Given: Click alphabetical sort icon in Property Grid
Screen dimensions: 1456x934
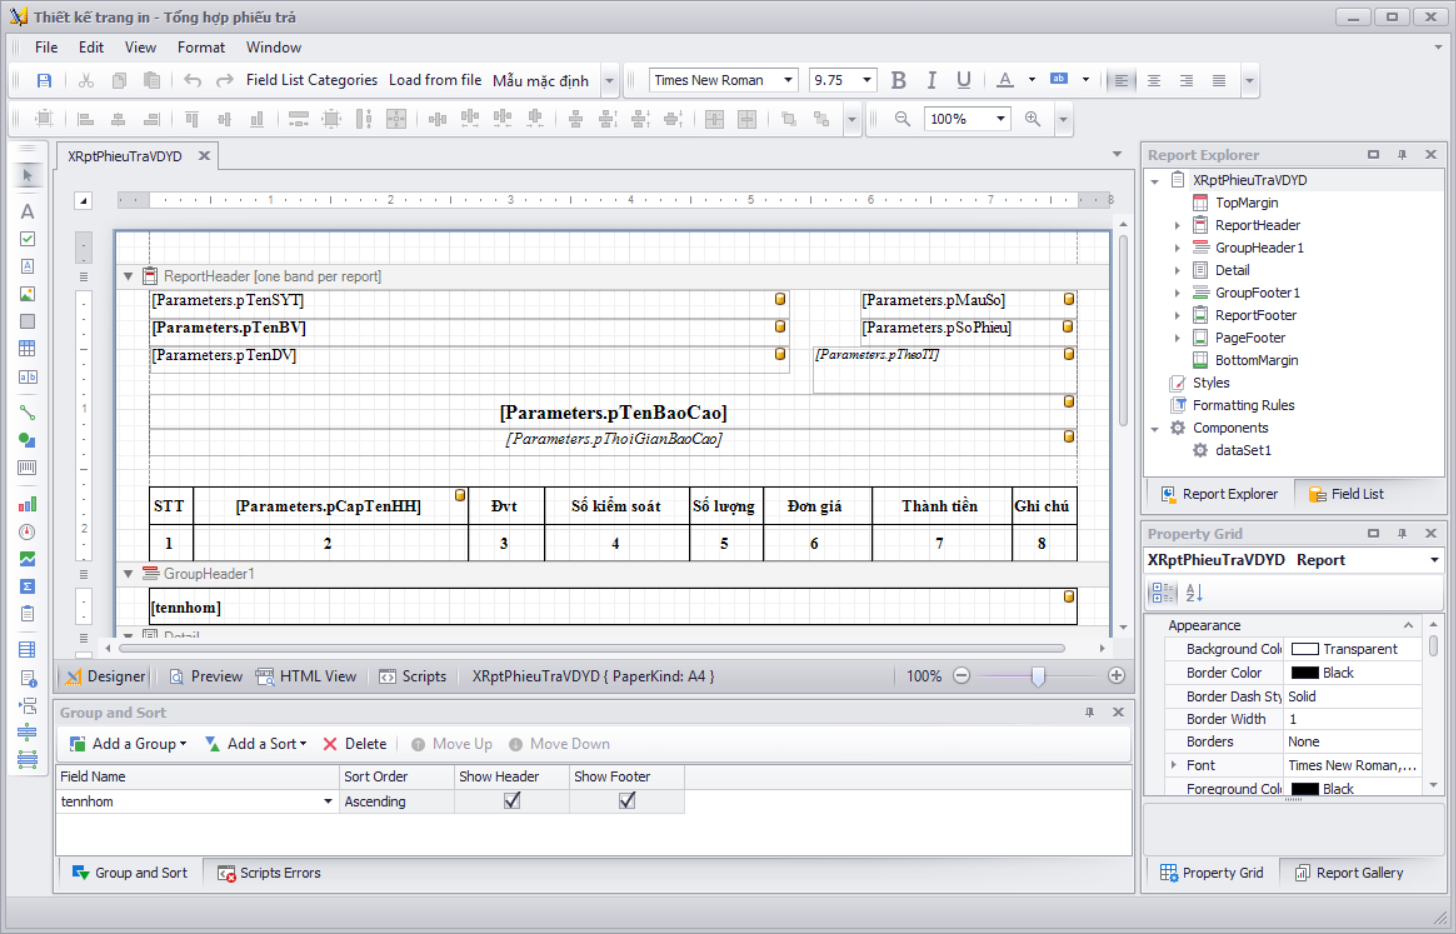Looking at the screenshot, I should [x=1195, y=592].
